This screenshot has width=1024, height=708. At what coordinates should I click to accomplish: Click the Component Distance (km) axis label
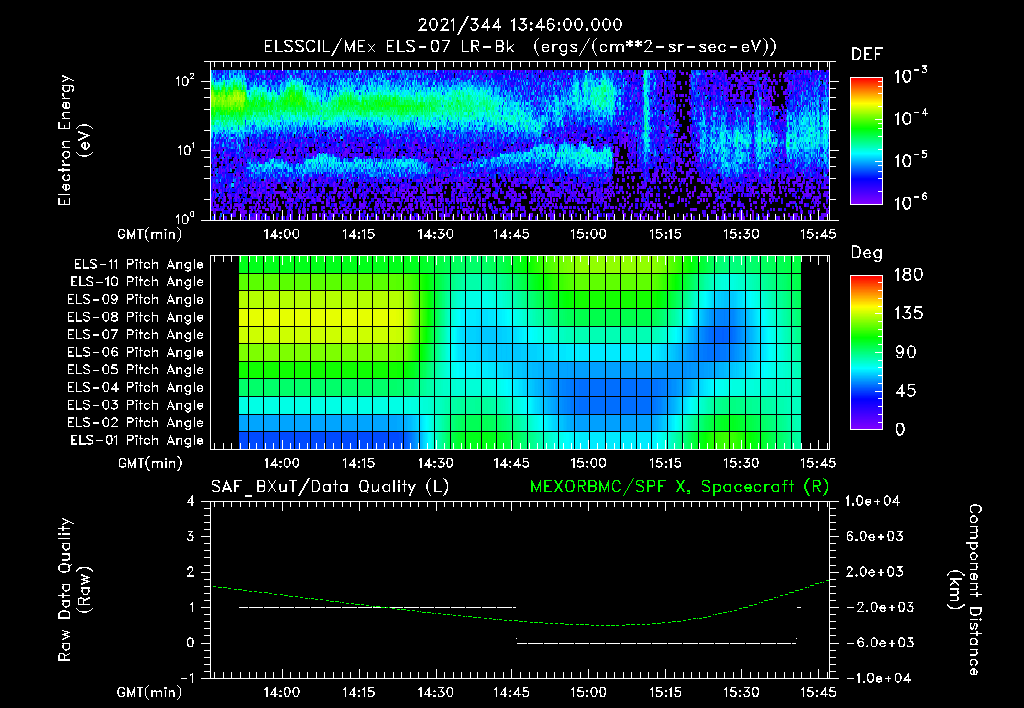coord(965,590)
